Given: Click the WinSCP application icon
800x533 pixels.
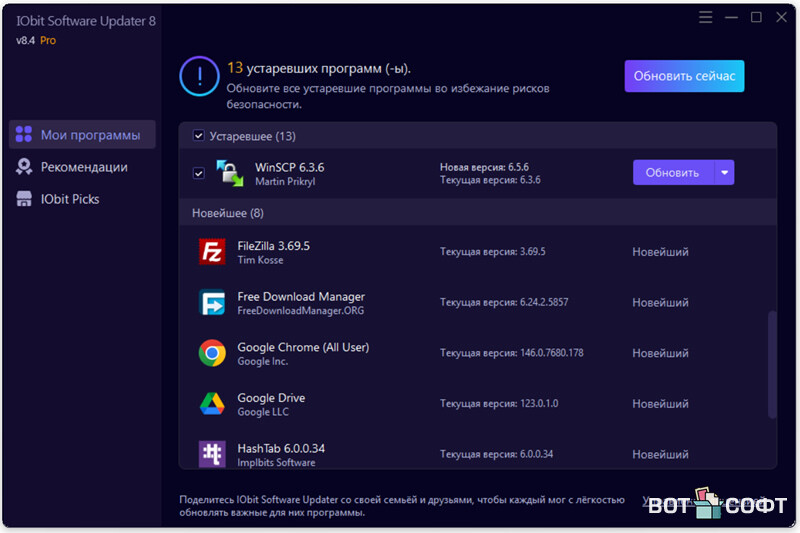Looking at the screenshot, I should [x=230, y=173].
